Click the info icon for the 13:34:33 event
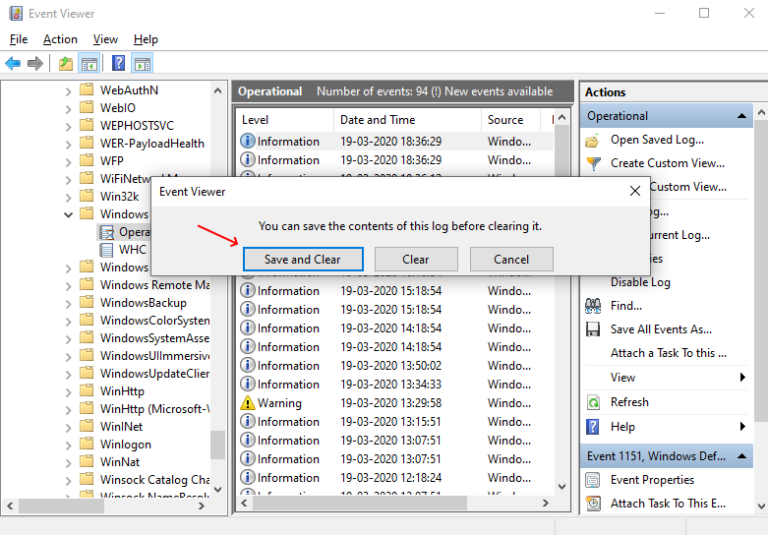This screenshot has height=535, width=768. click(x=248, y=384)
